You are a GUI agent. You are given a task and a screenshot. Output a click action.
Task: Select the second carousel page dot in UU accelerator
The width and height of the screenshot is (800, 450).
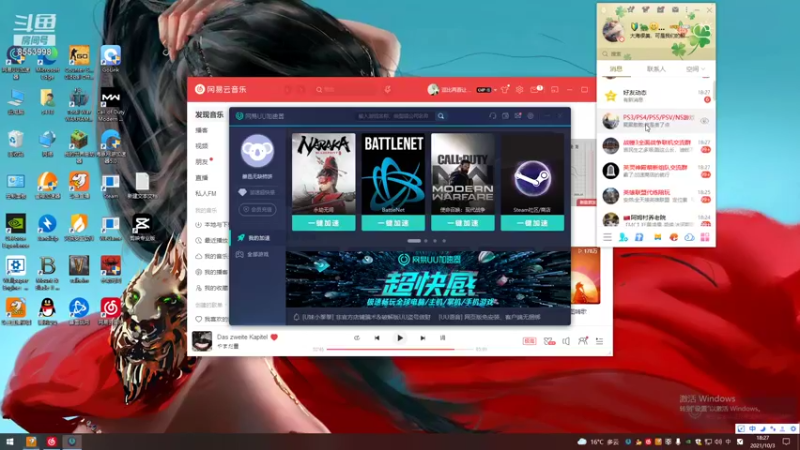click(x=426, y=241)
